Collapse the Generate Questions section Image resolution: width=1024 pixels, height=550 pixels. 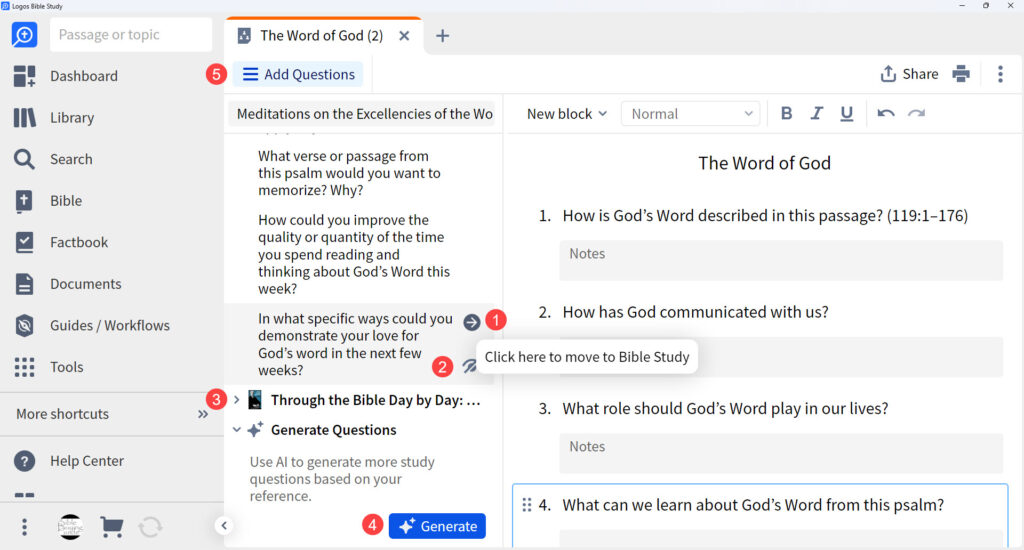(x=236, y=430)
